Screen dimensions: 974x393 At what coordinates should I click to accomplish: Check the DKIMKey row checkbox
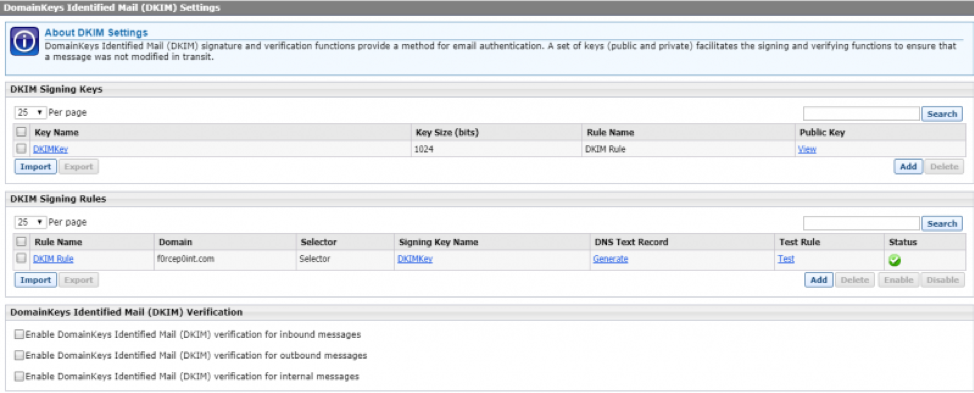pyautogui.click(x=21, y=149)
